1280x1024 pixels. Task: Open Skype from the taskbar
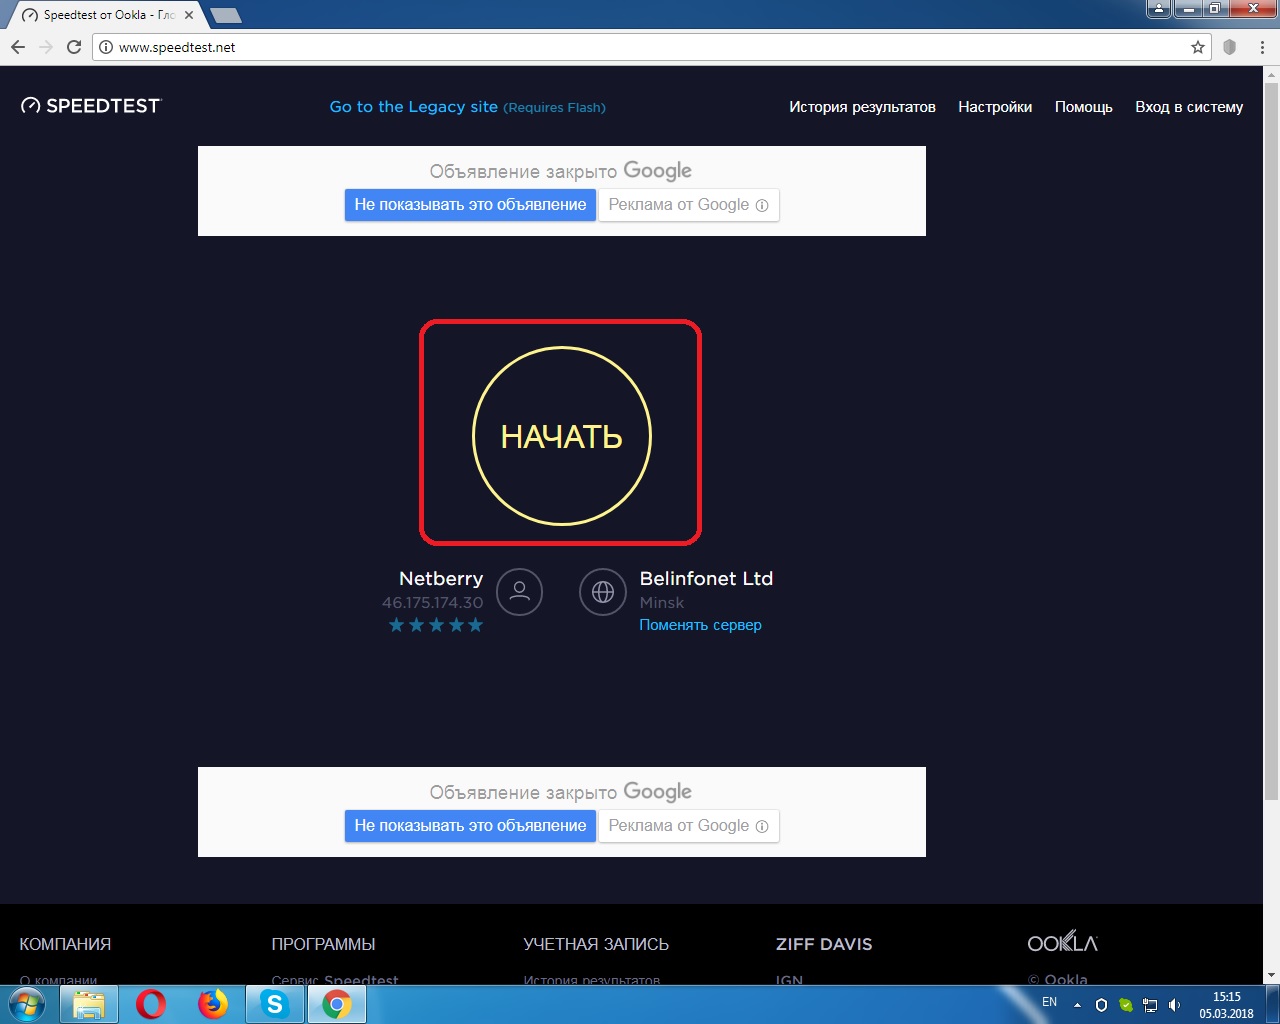point(275,1004)
